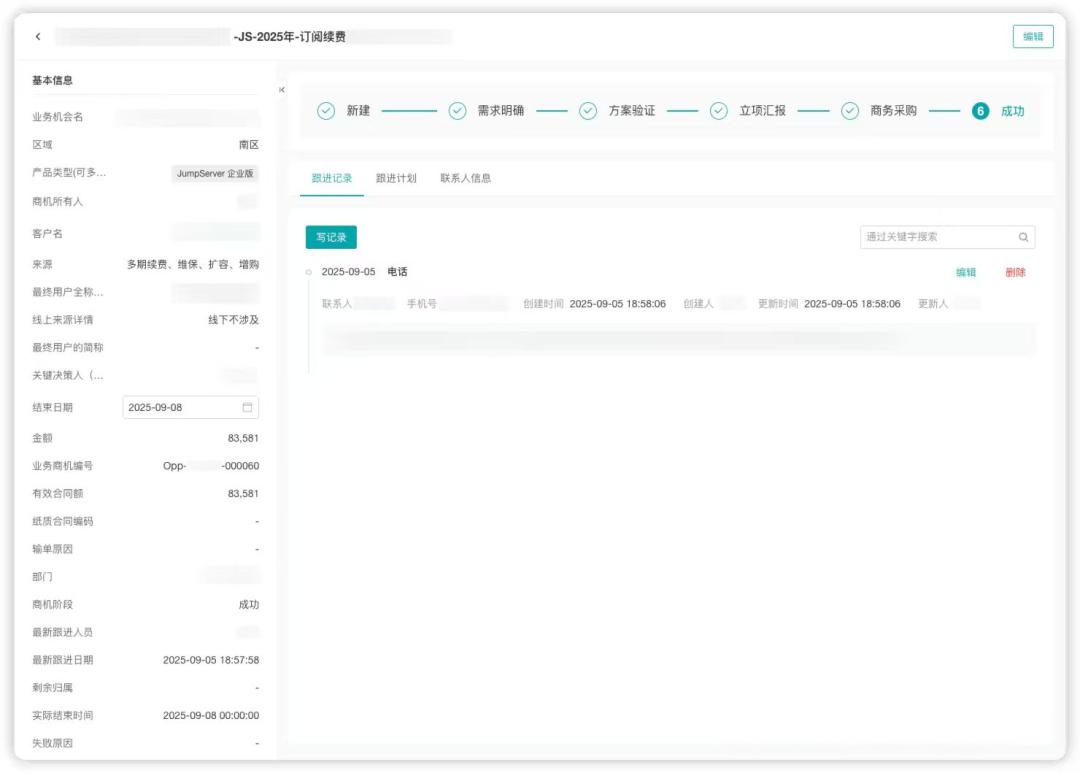Click the 写记录 button
The image size is (1080, 773).
[331, 237]
